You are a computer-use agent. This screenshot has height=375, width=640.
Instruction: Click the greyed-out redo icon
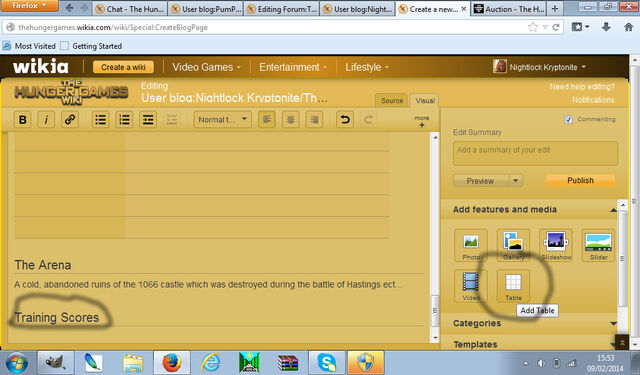[368, 120]
